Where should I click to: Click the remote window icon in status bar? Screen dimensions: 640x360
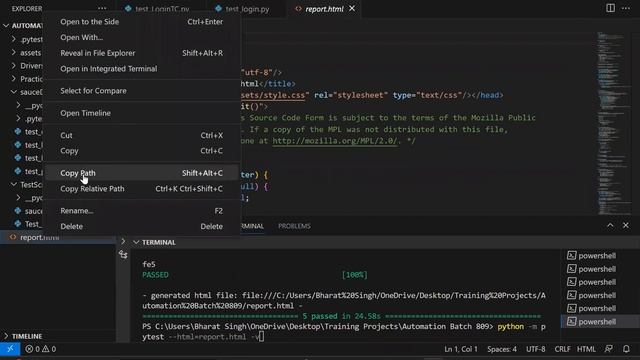tap(10, 349)
